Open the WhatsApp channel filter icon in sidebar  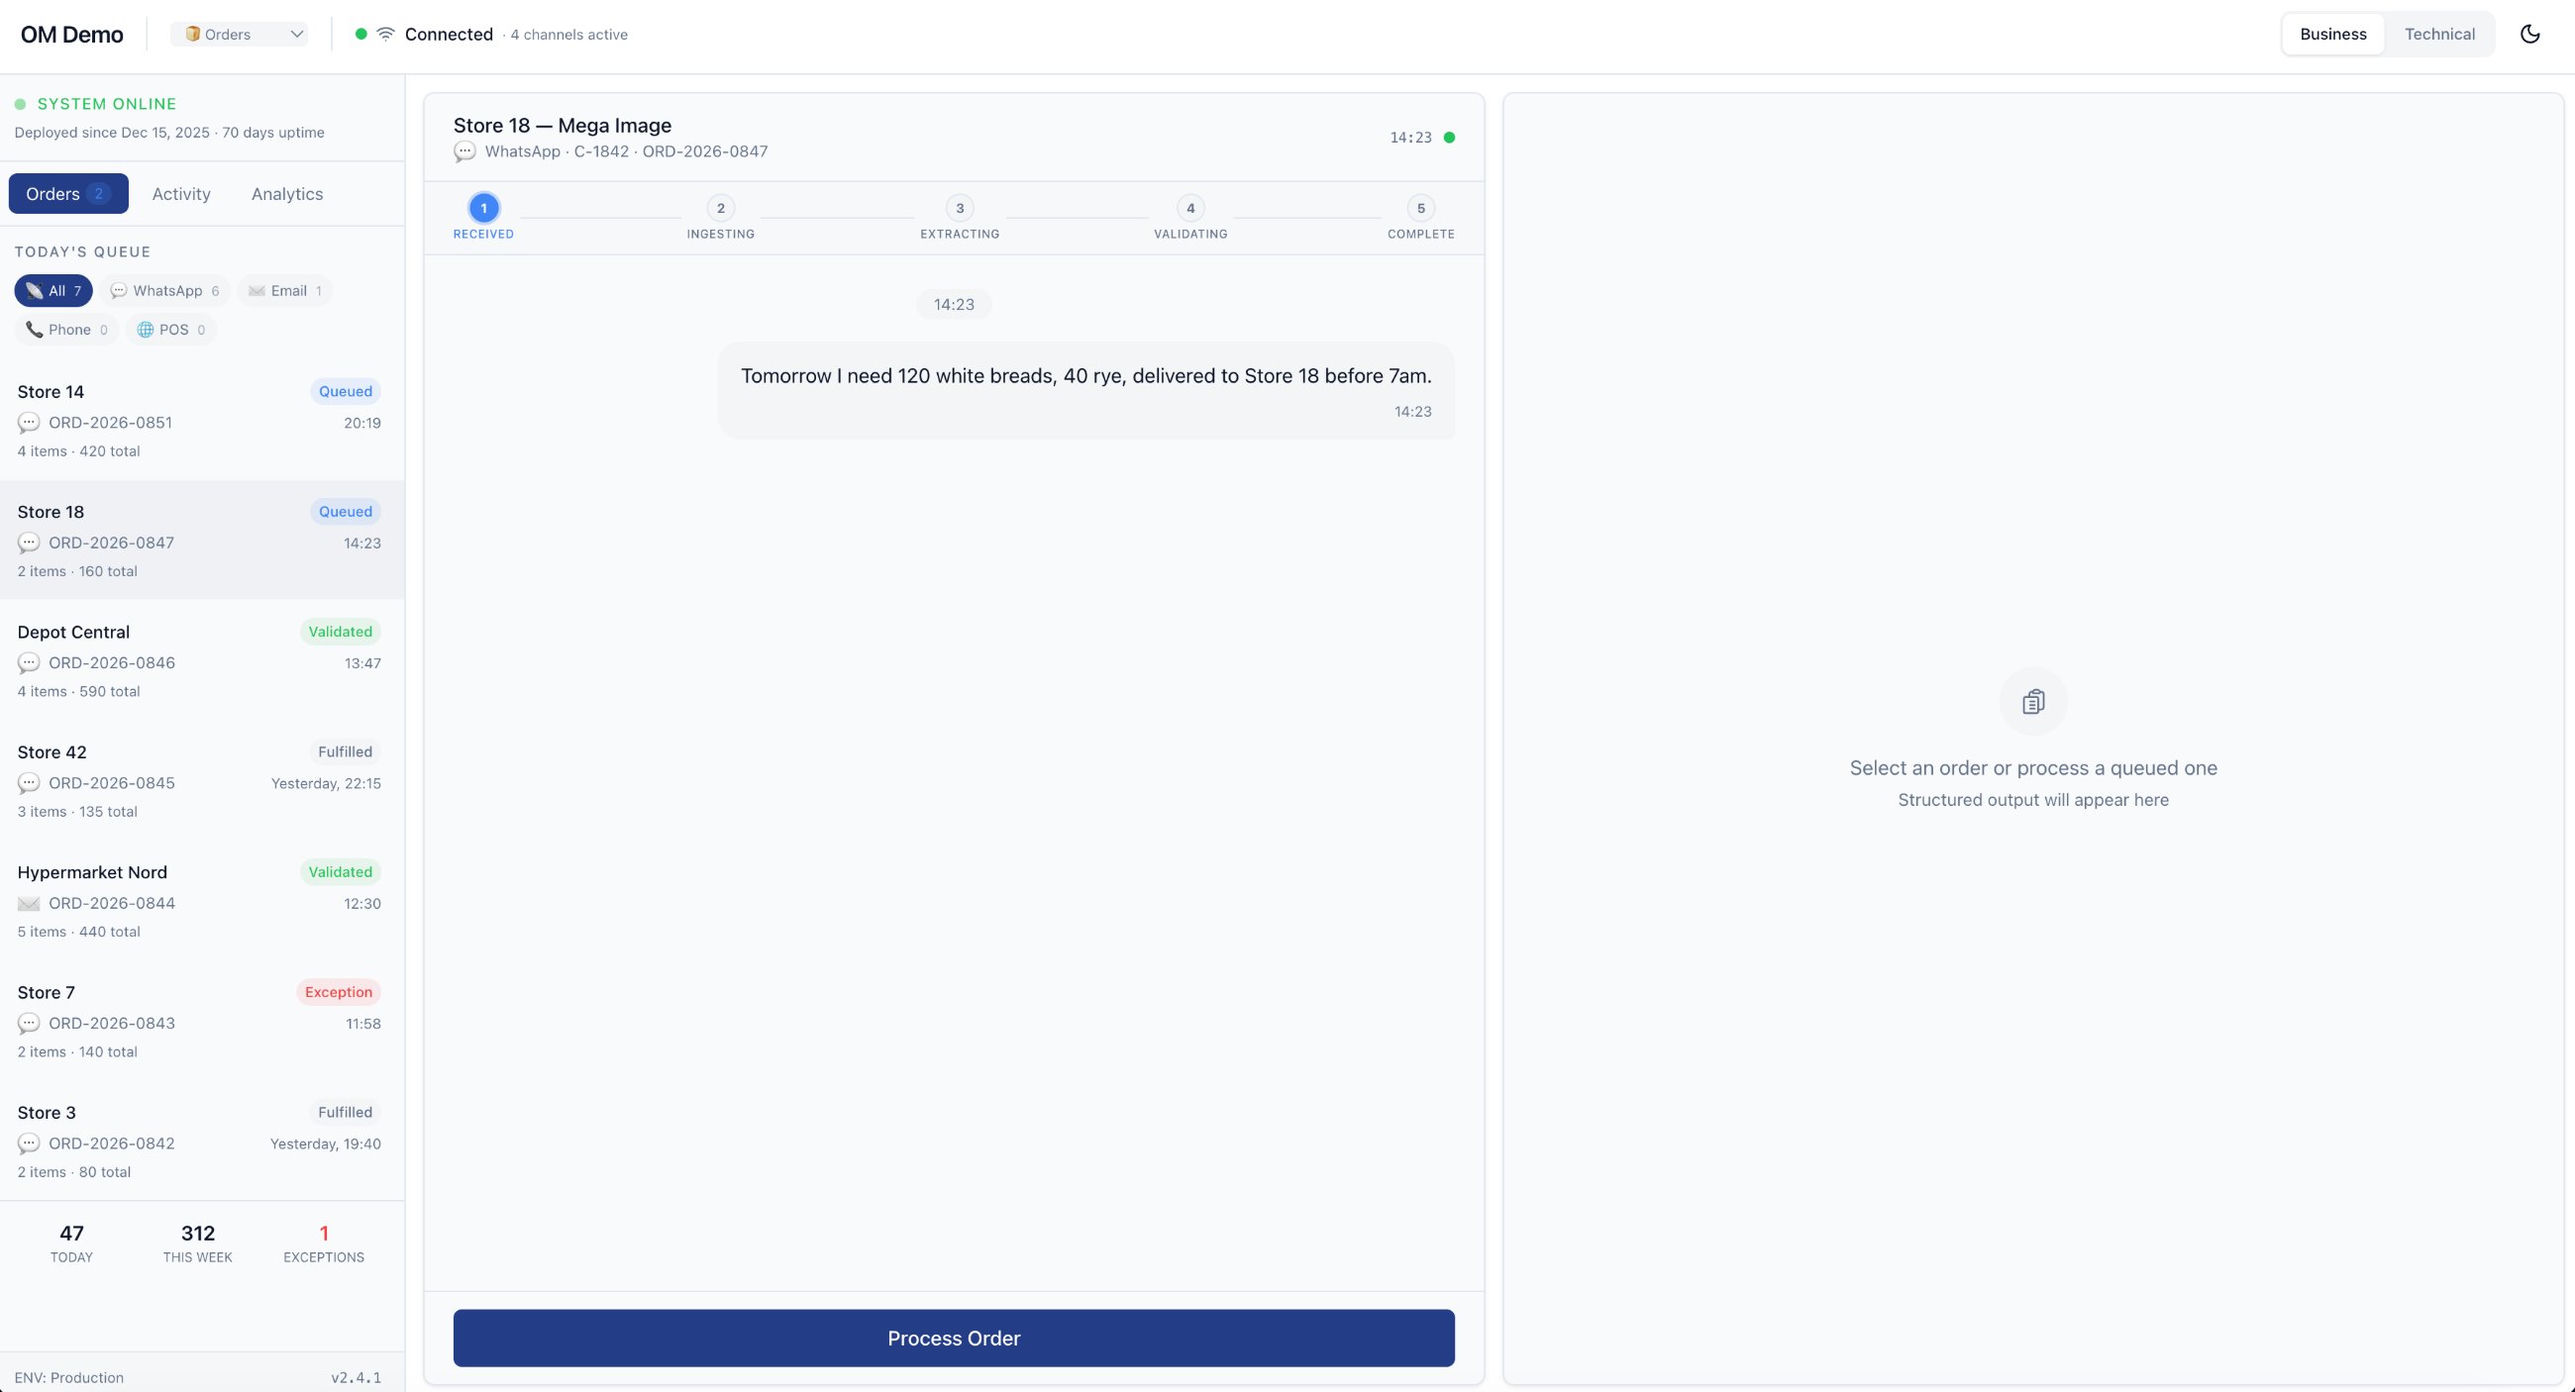pos(119,290)
